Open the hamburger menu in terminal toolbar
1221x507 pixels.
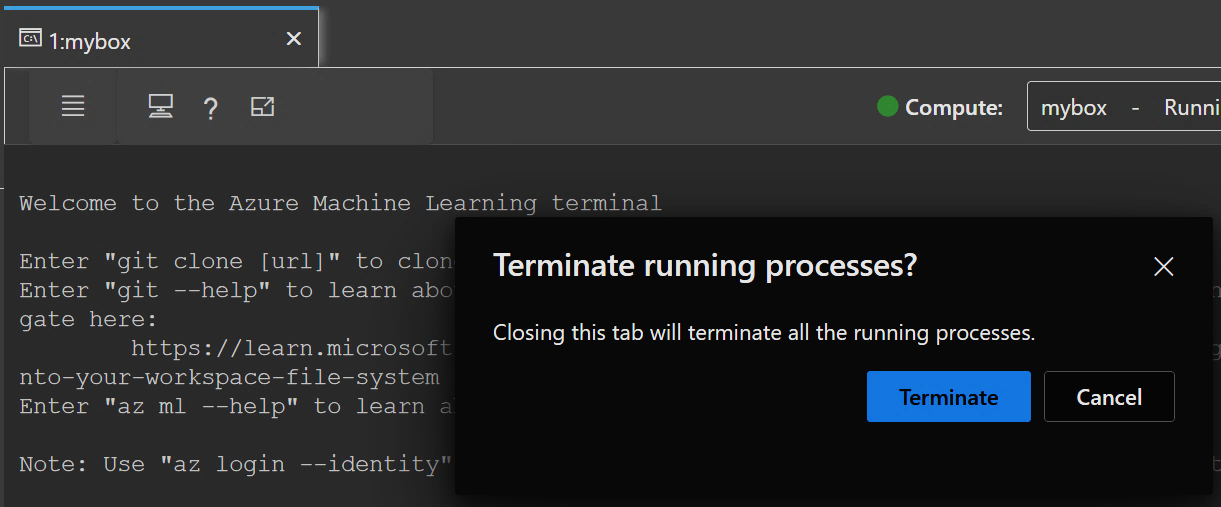tap(73, 106)
